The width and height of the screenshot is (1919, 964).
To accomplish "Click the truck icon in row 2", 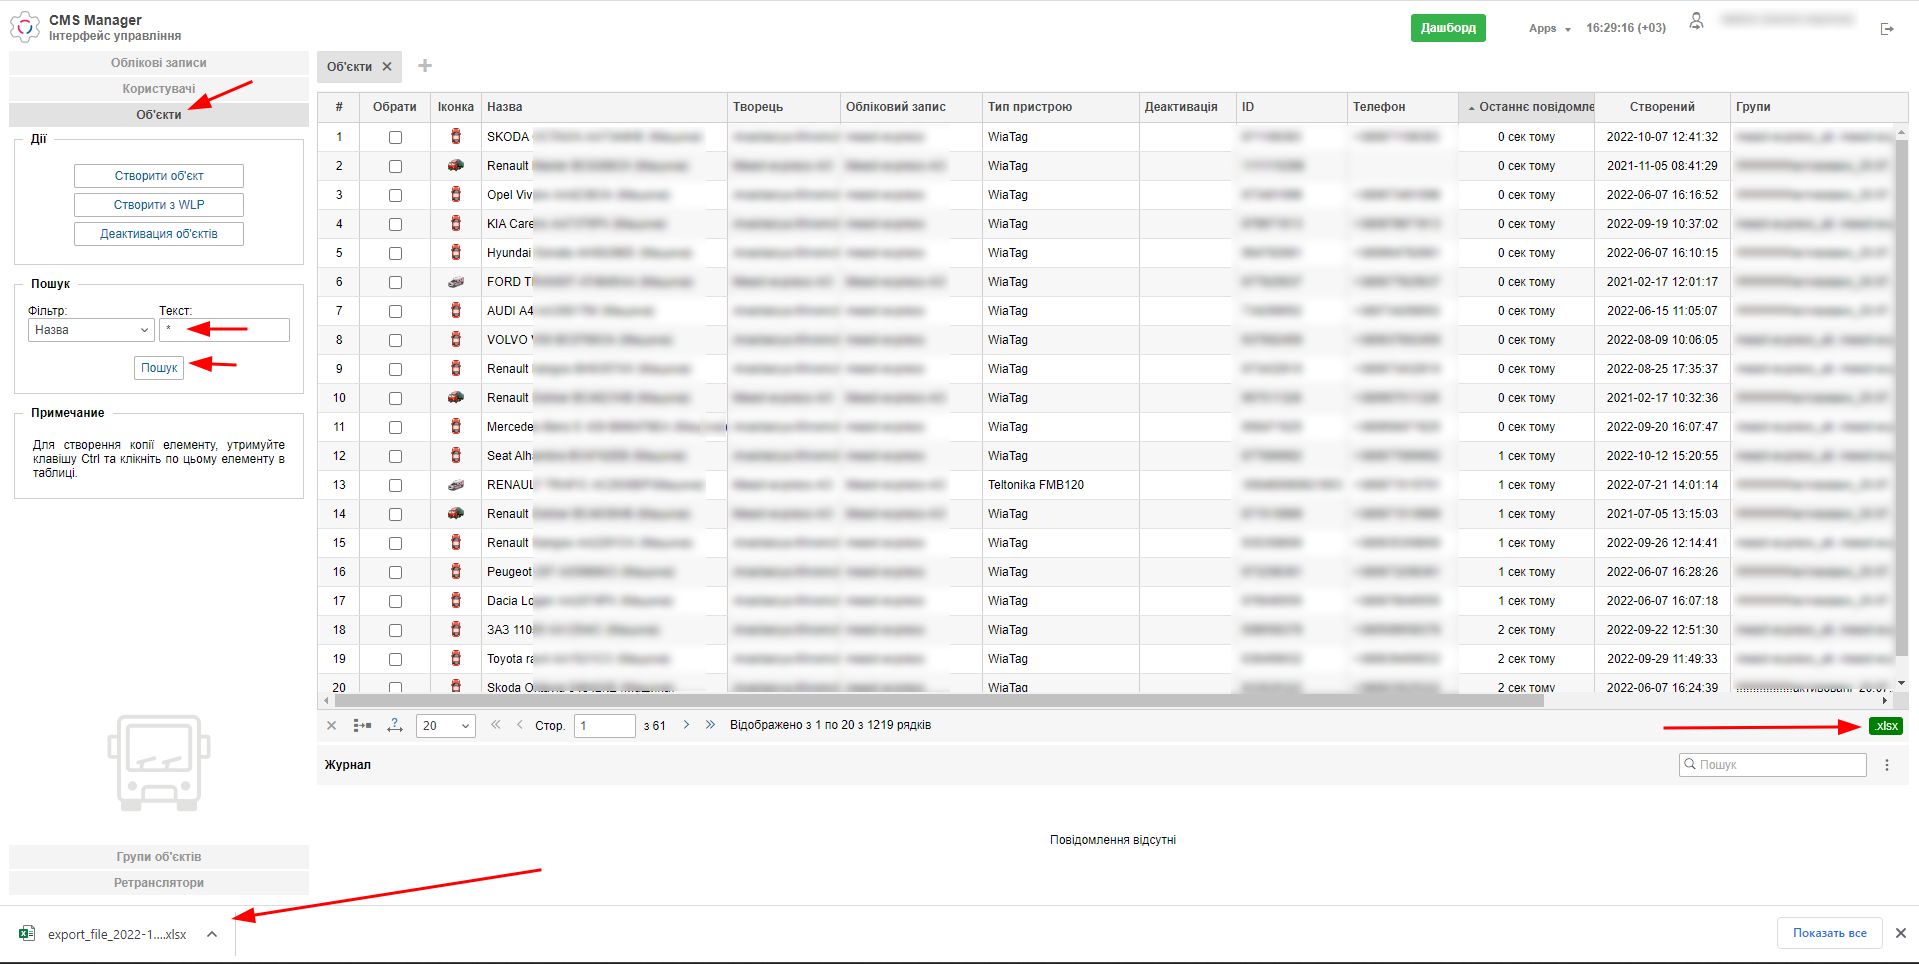I will tap(456, 165).
